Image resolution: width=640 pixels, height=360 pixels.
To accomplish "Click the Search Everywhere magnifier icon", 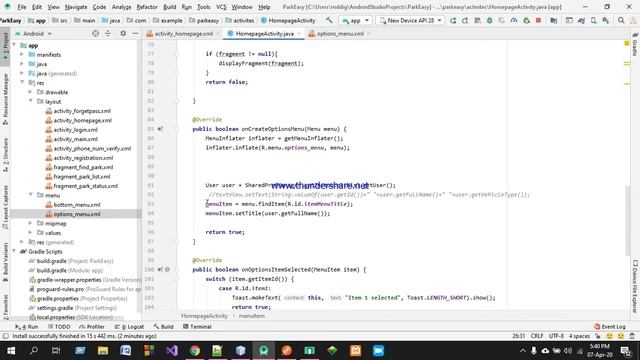I will [621, 20].
